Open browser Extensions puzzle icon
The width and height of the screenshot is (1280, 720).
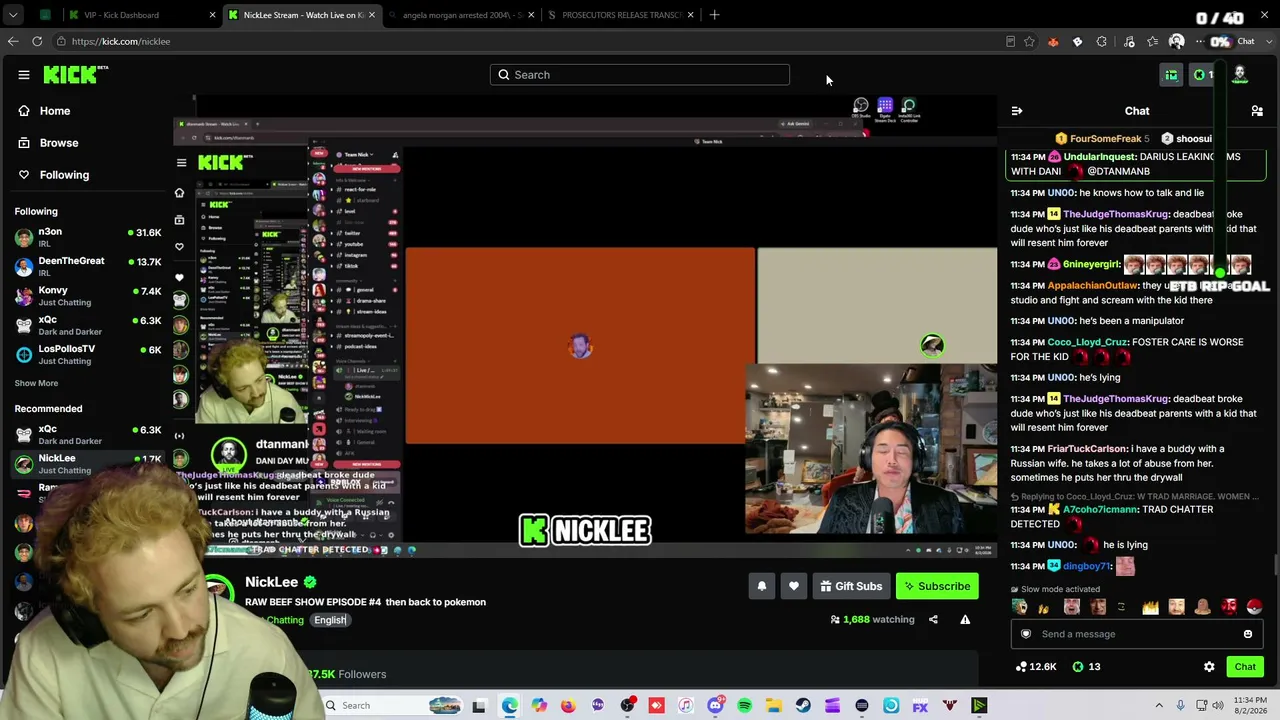[1102, 42]
